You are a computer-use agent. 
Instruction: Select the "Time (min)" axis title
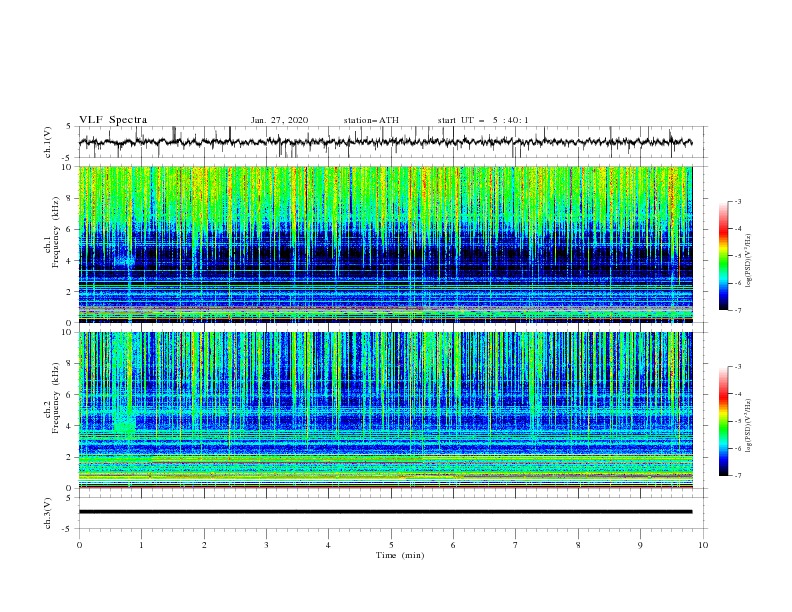coord(400,555)
